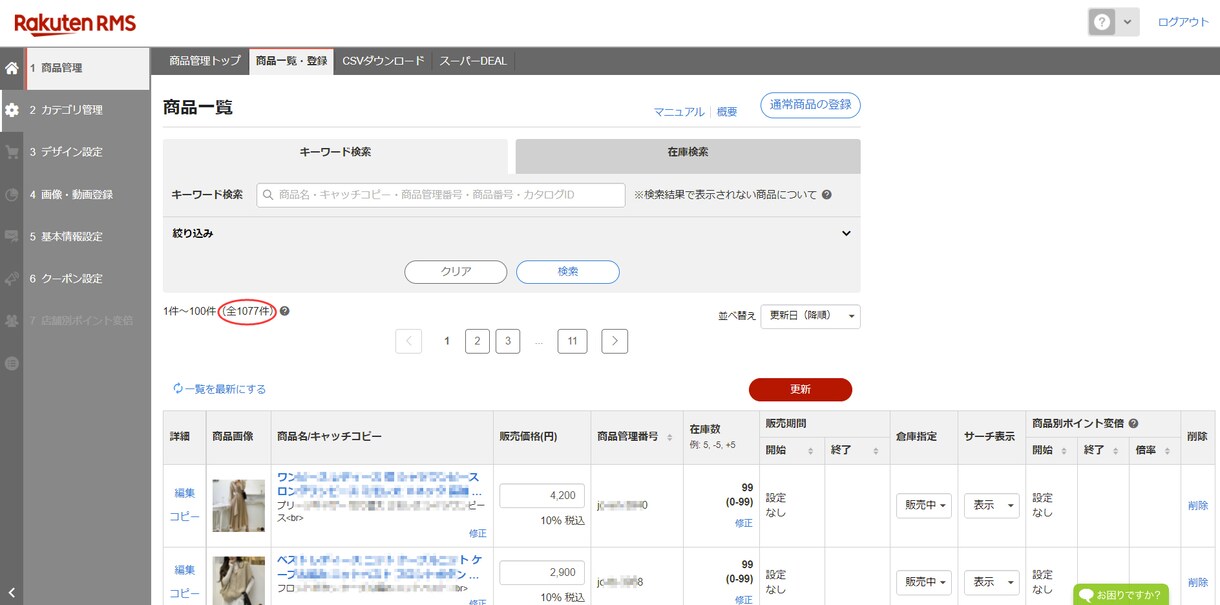Open サーチ表示 dropdown for 4,200 item
Viewport: 1220px width, 605px height.
(991, 506)
